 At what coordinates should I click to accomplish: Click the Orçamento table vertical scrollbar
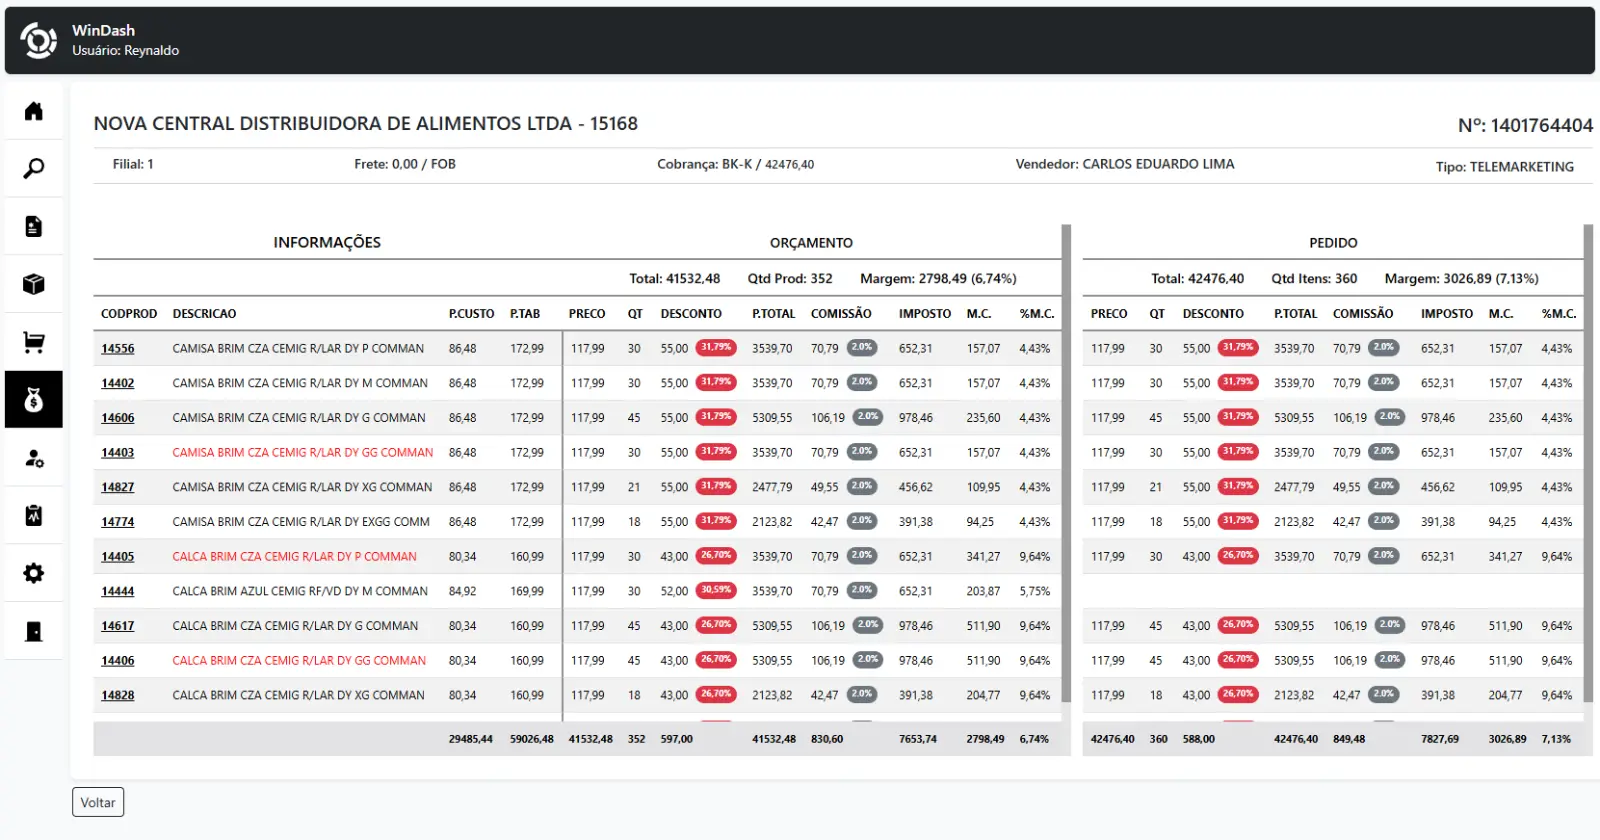coord(1066,460)
